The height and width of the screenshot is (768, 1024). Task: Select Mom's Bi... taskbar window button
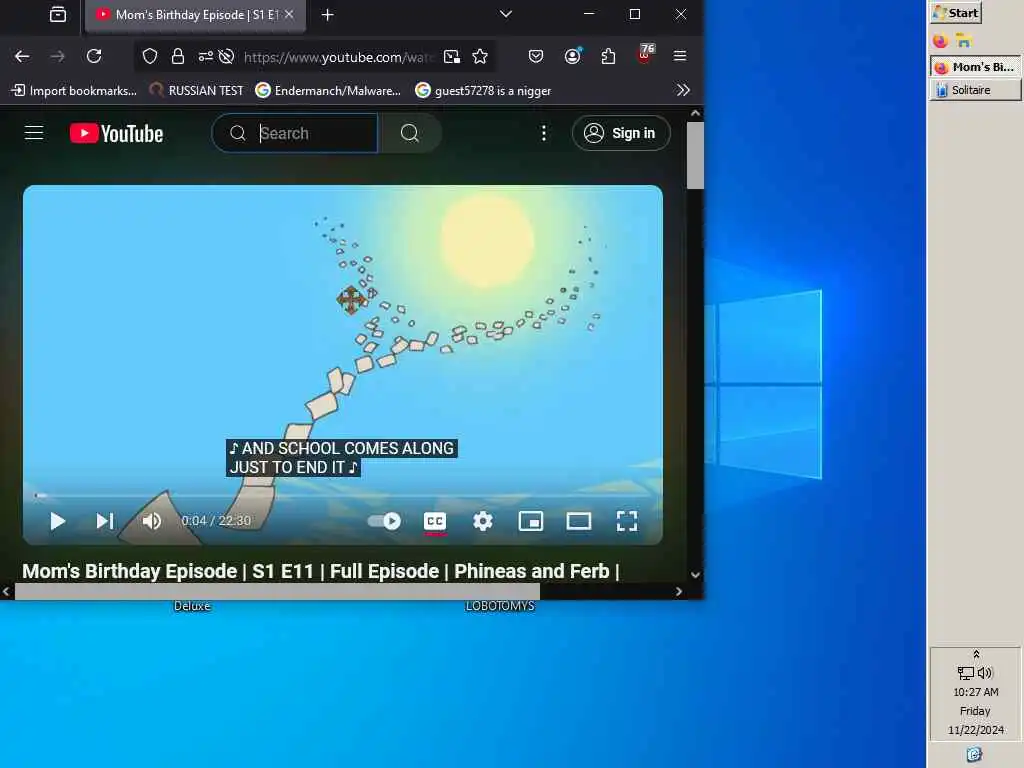tap(976, 67)
